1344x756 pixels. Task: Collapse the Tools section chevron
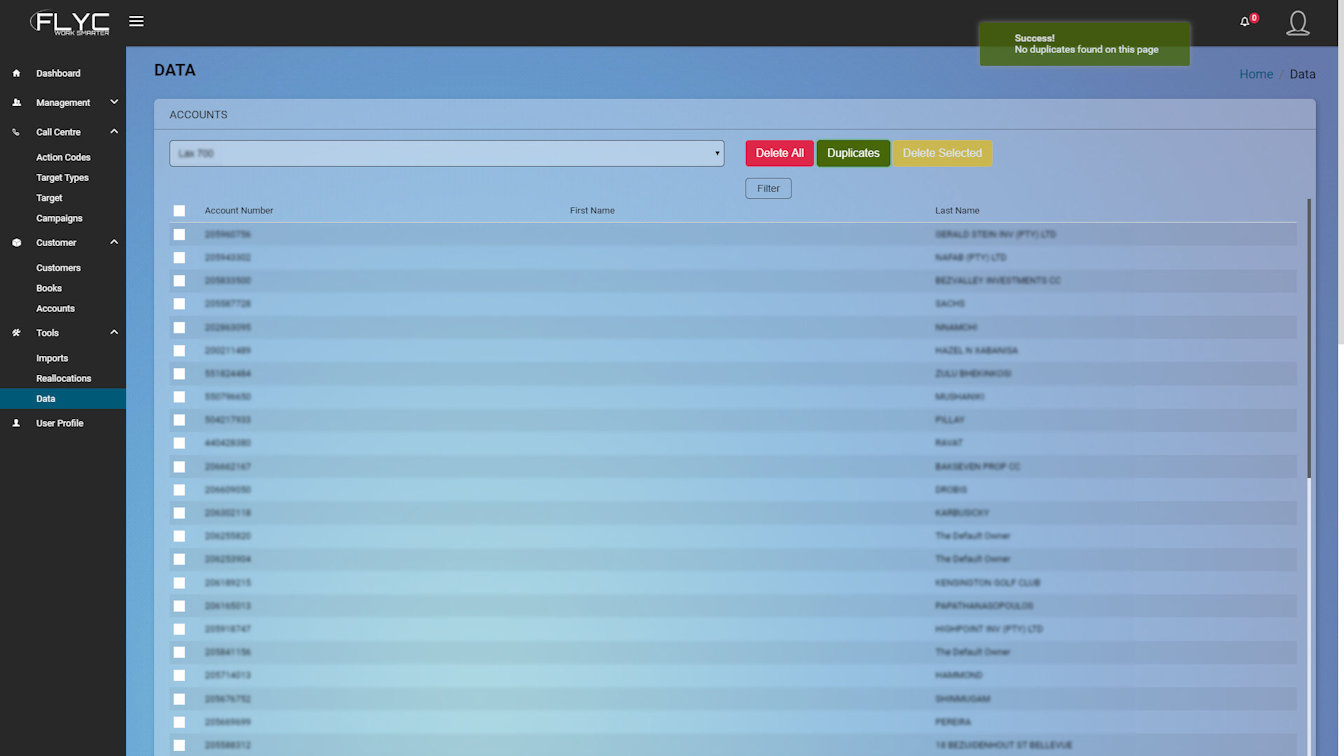click(x=114, y=333)
